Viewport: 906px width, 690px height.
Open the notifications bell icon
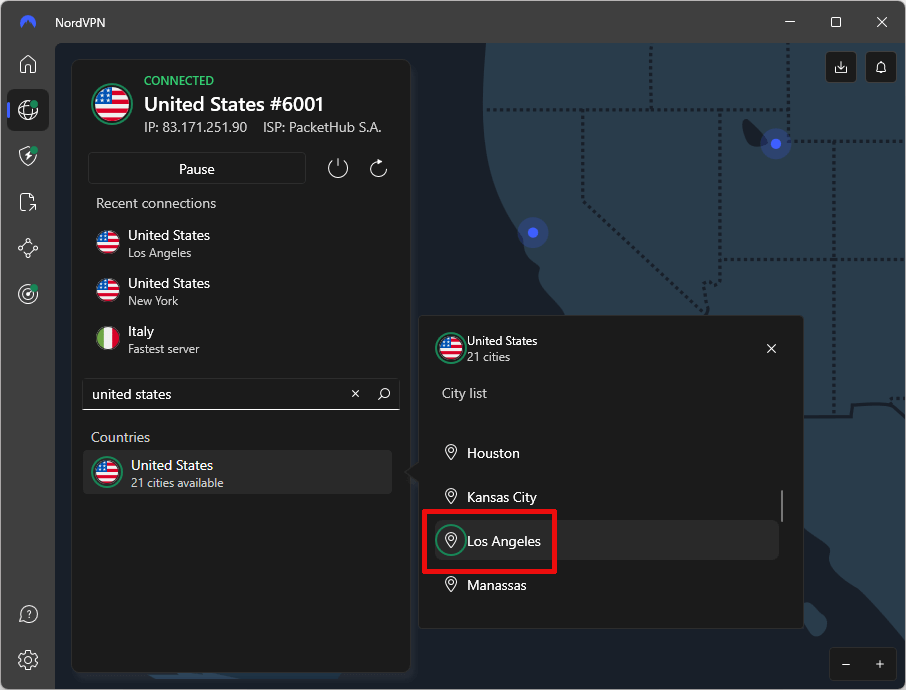point(881,67)
